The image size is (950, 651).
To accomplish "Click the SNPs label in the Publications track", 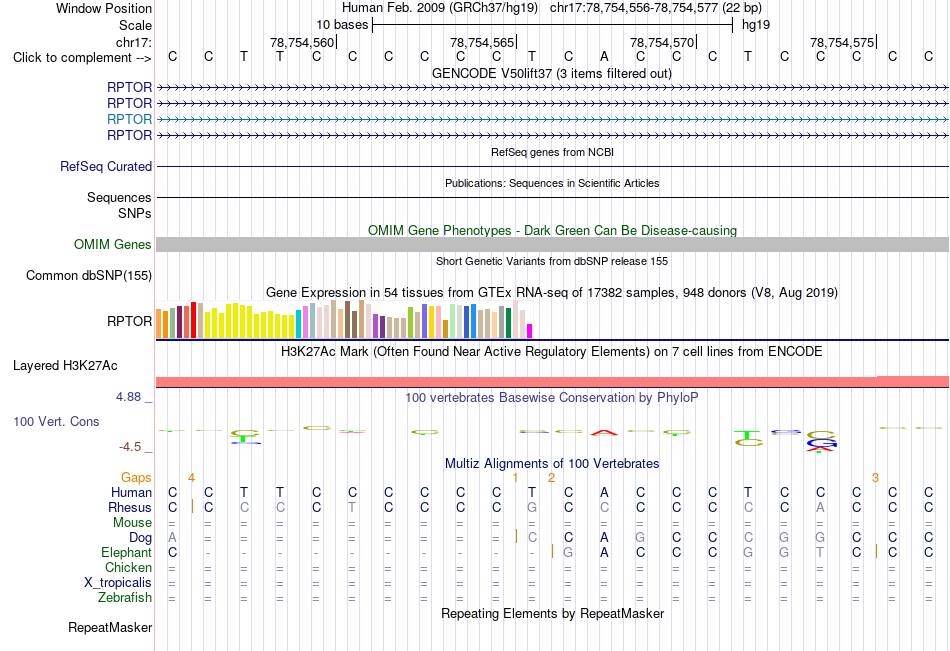I will point(135,213).
